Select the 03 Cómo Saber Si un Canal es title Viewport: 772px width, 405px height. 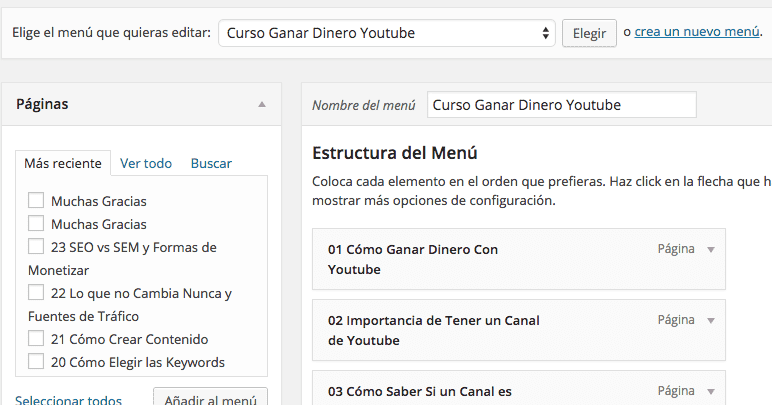click(x=419, y=392)
